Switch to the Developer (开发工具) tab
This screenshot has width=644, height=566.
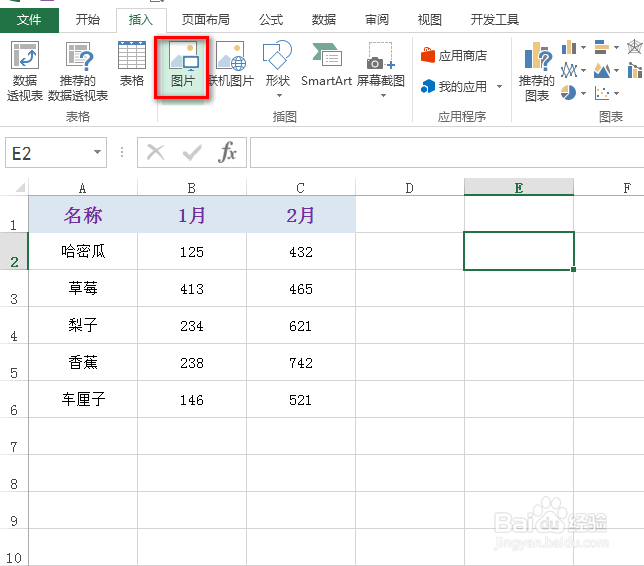click(494, 19)
